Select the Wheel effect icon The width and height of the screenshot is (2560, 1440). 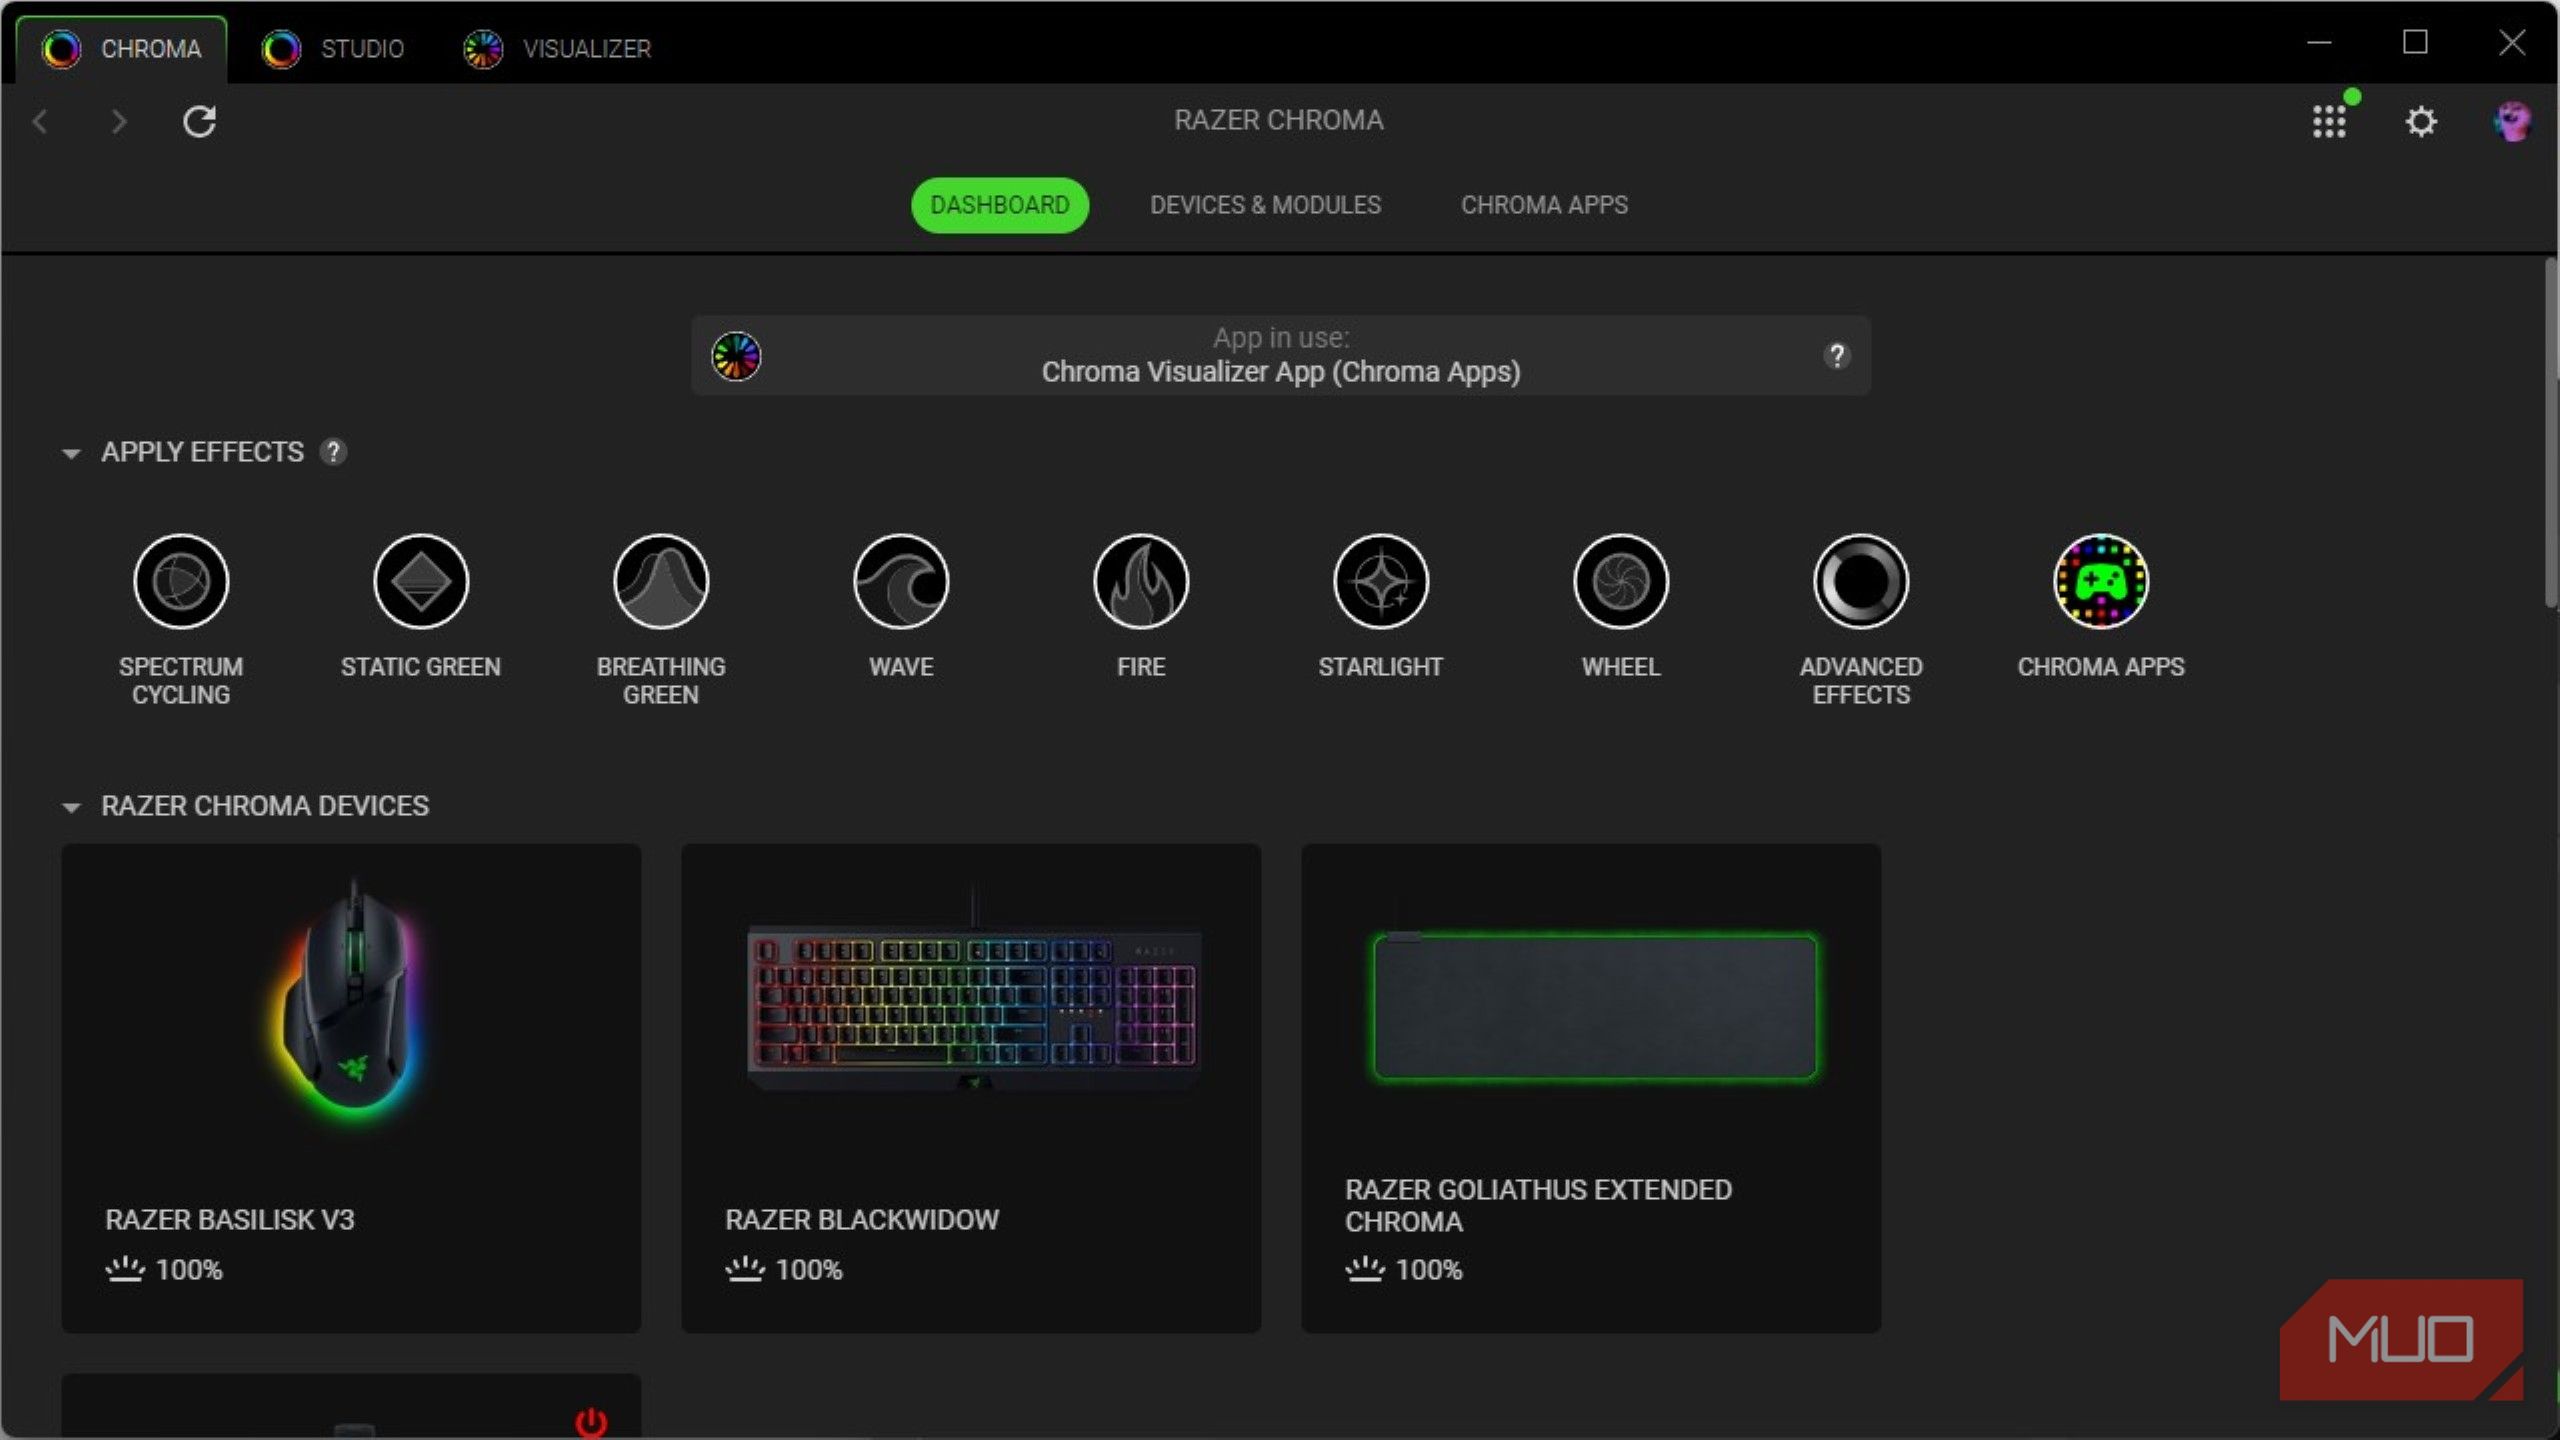1621,581
